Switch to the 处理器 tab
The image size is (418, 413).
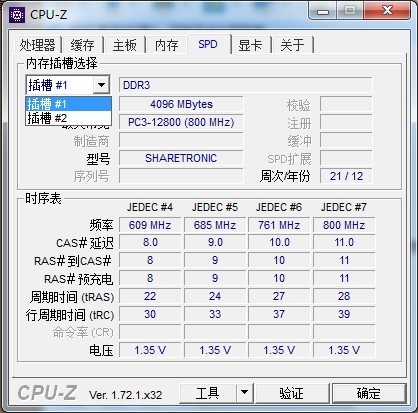(37, 45)
